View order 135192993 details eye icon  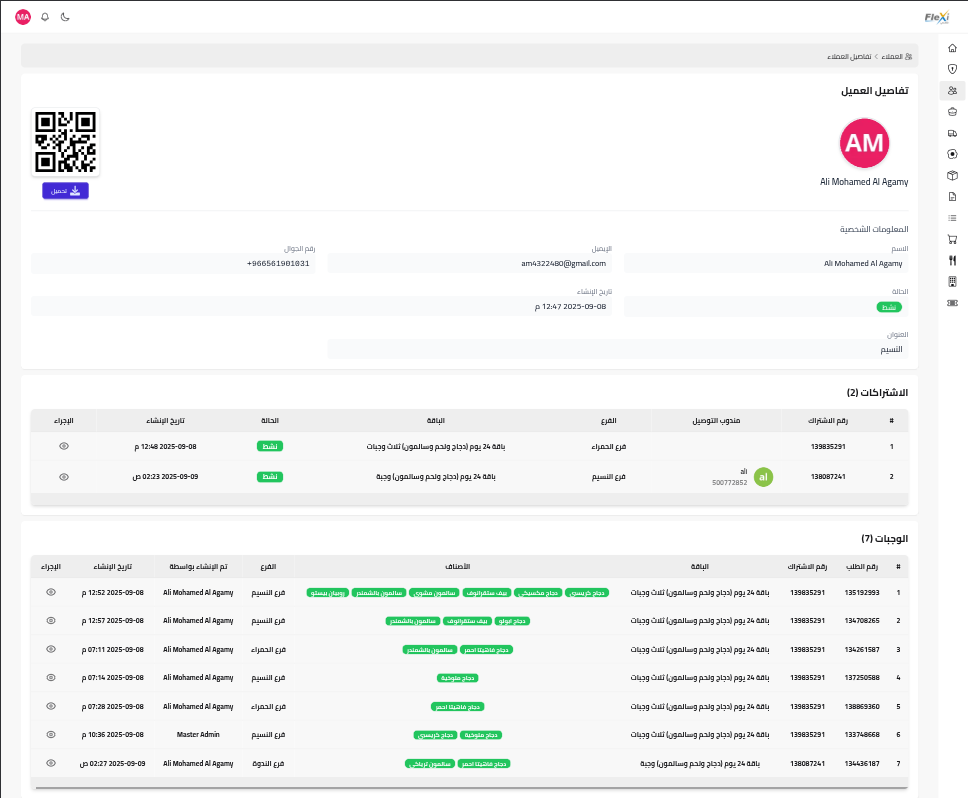(51, 592)
